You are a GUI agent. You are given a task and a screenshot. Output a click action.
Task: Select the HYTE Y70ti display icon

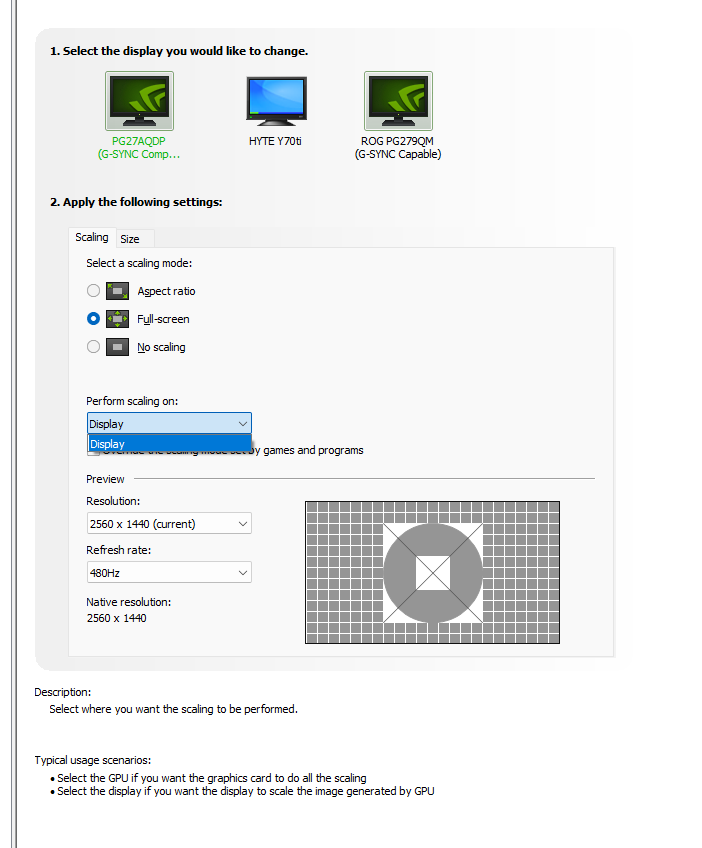click(275, 102)
